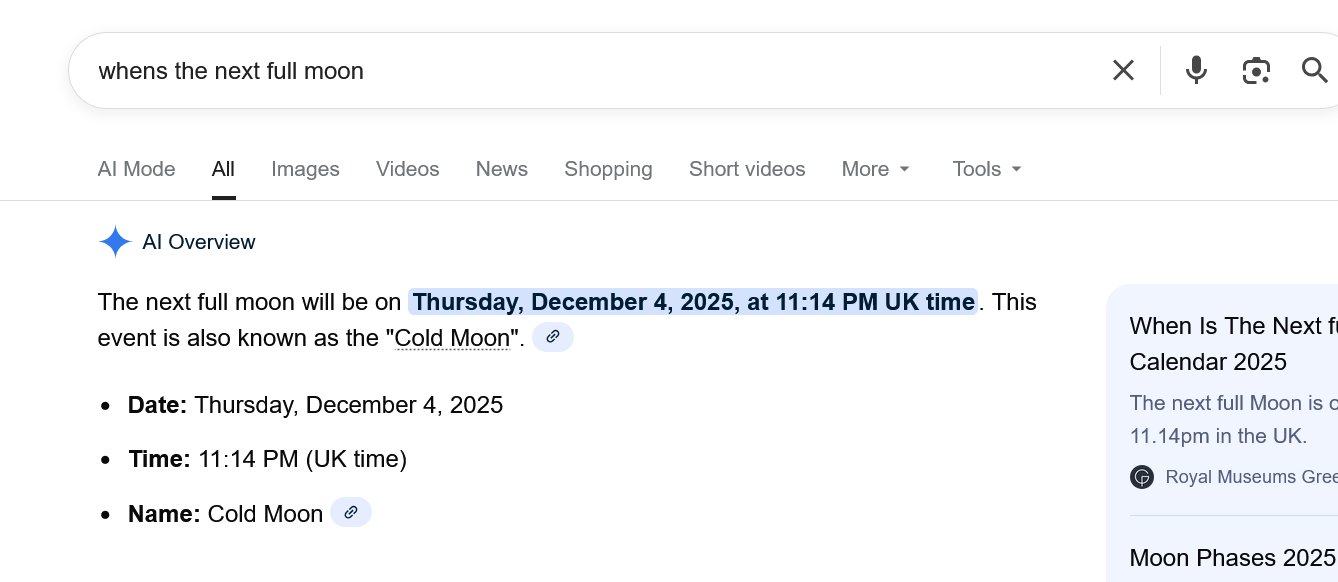Open source link icon after Cold Moon paragraph

coord(553,337)
